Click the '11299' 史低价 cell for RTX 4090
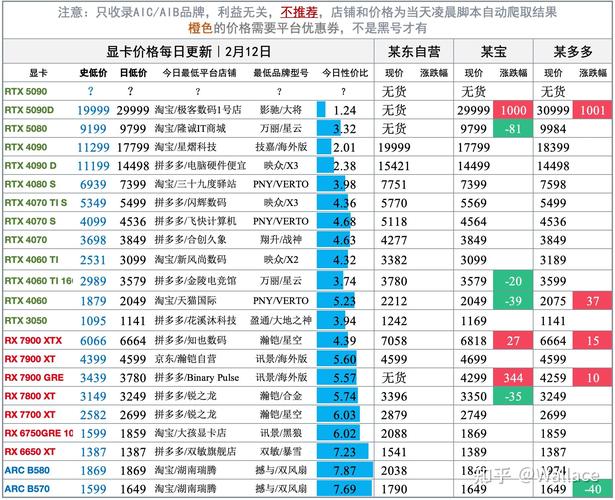 point(93,147)
